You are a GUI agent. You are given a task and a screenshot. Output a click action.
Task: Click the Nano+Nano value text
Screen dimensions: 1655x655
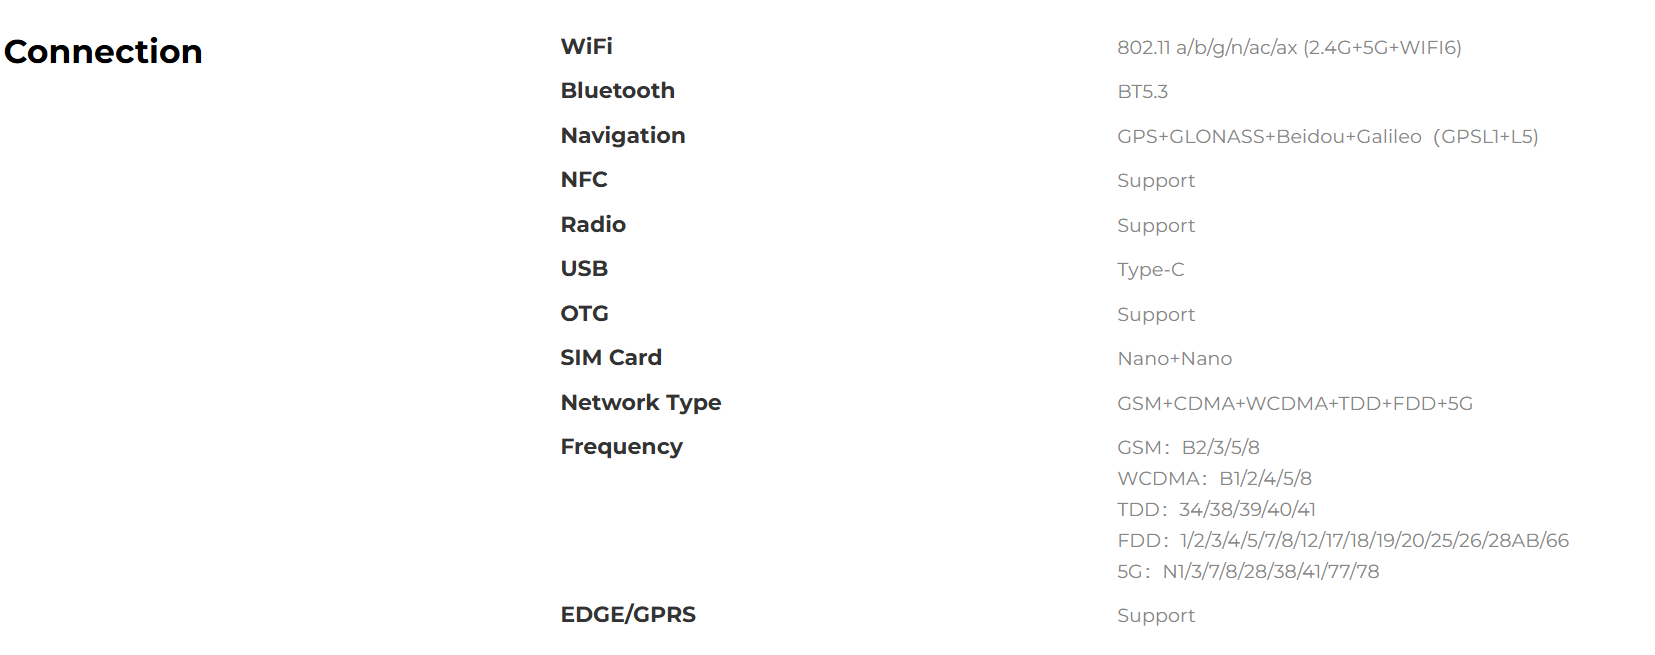pyautogui.click(x=1174, y=358)
